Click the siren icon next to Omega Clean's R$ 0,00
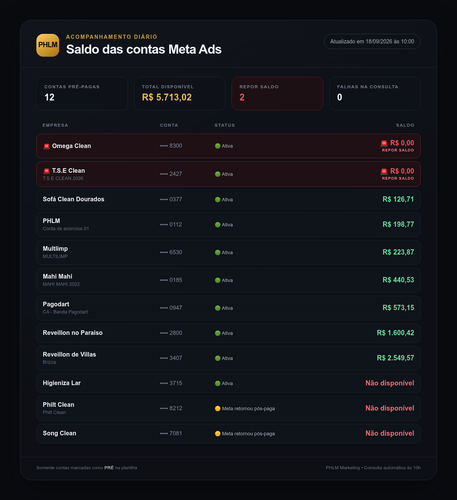Image resolution: width=457 pixels, height=500 pixels. coord(384,143)
